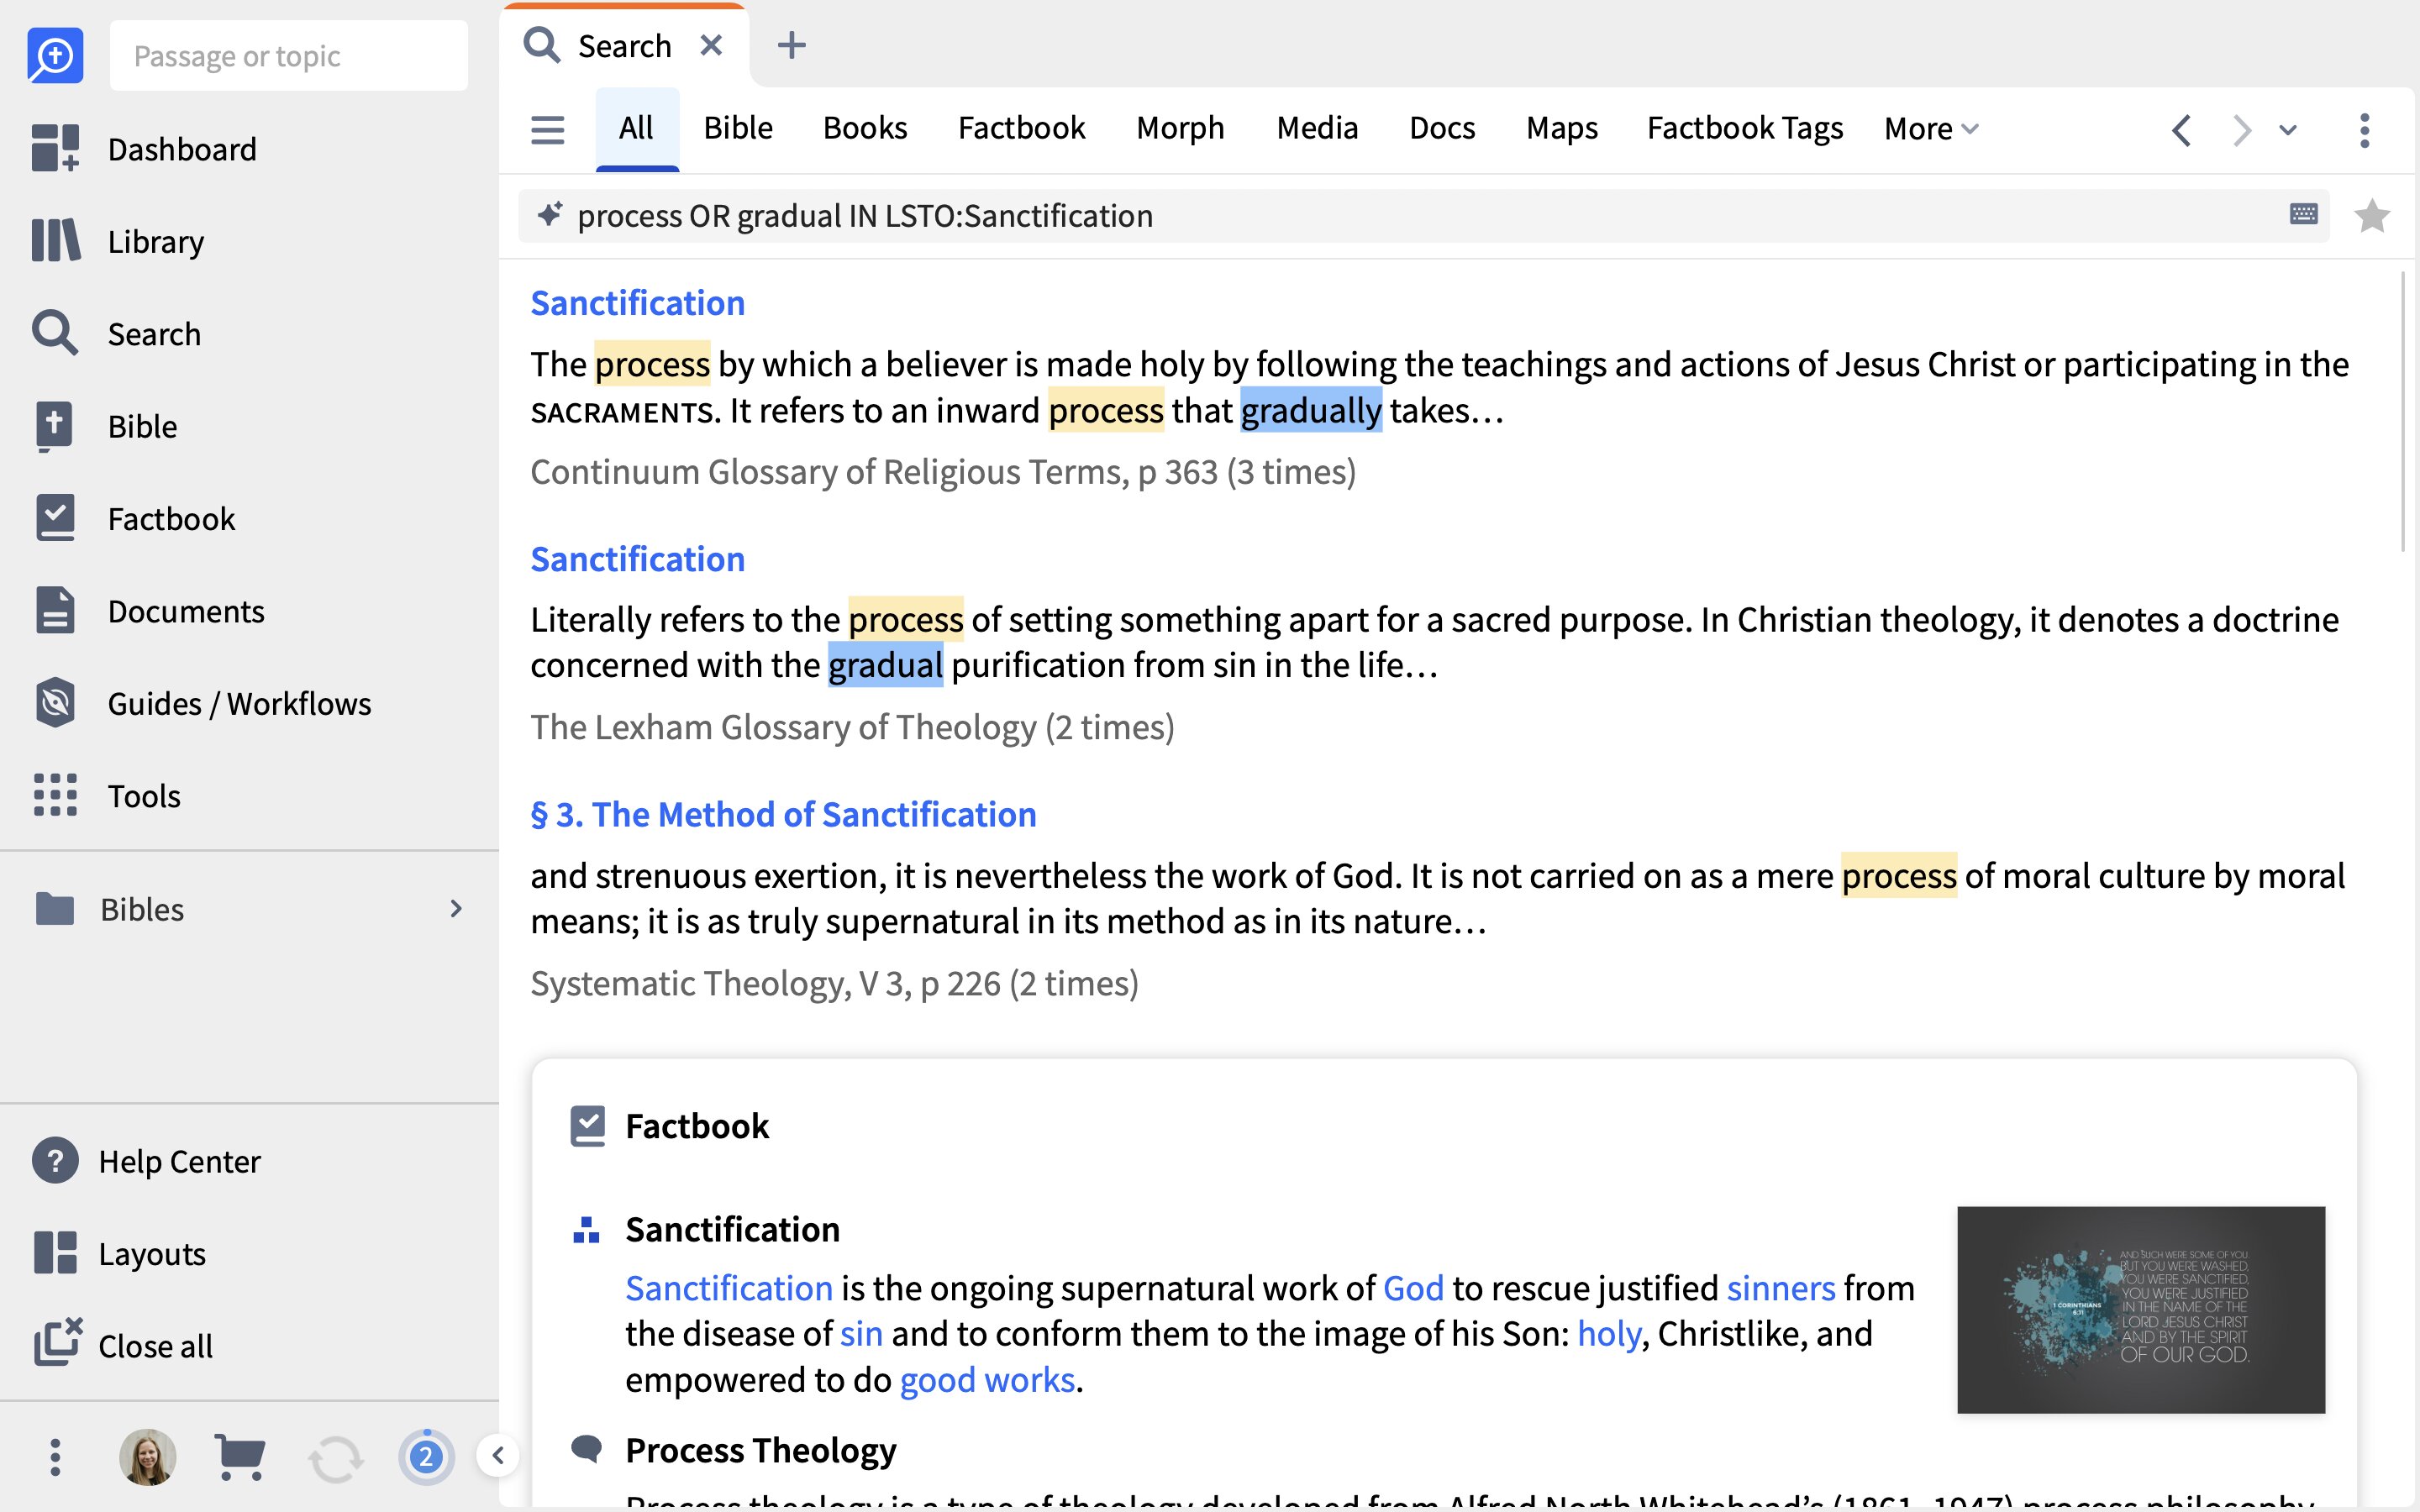This screenshot has height=1512, width=2420.
Task: Open notifications badge showing 2
Action: click(x=426, y=1456)
